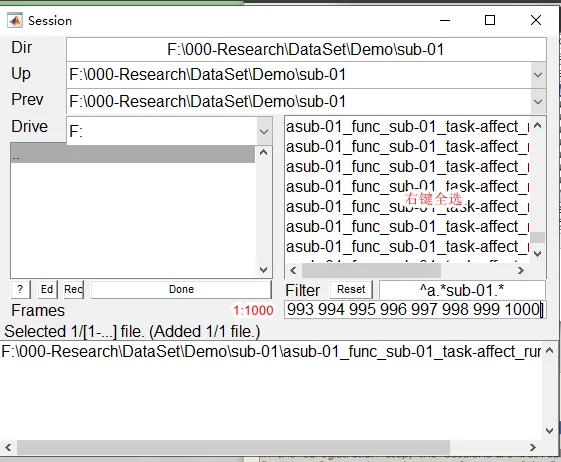The height and width of the screenshot is (462, 561).
Task: Select the '..' parent folder entry
Action: (133, 155)
